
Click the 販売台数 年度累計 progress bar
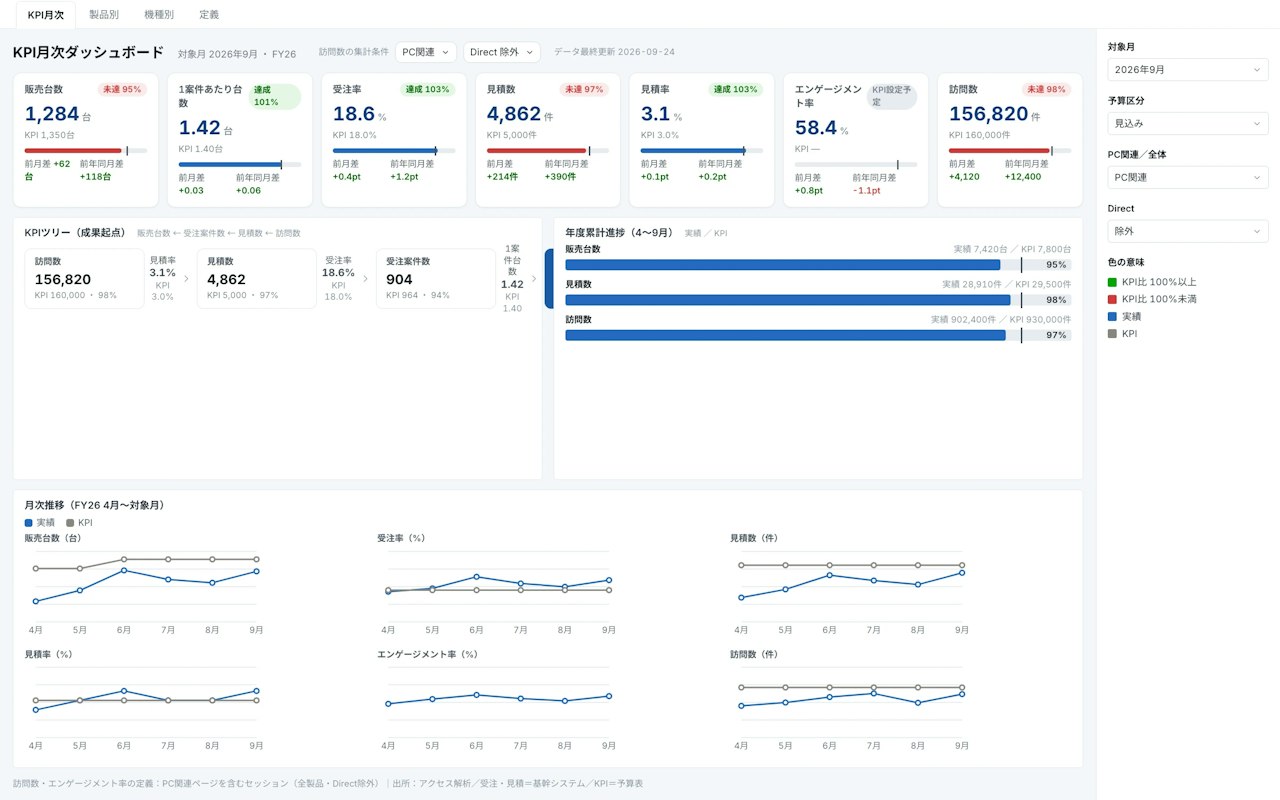pyautogui.click(x=818, y=265)
